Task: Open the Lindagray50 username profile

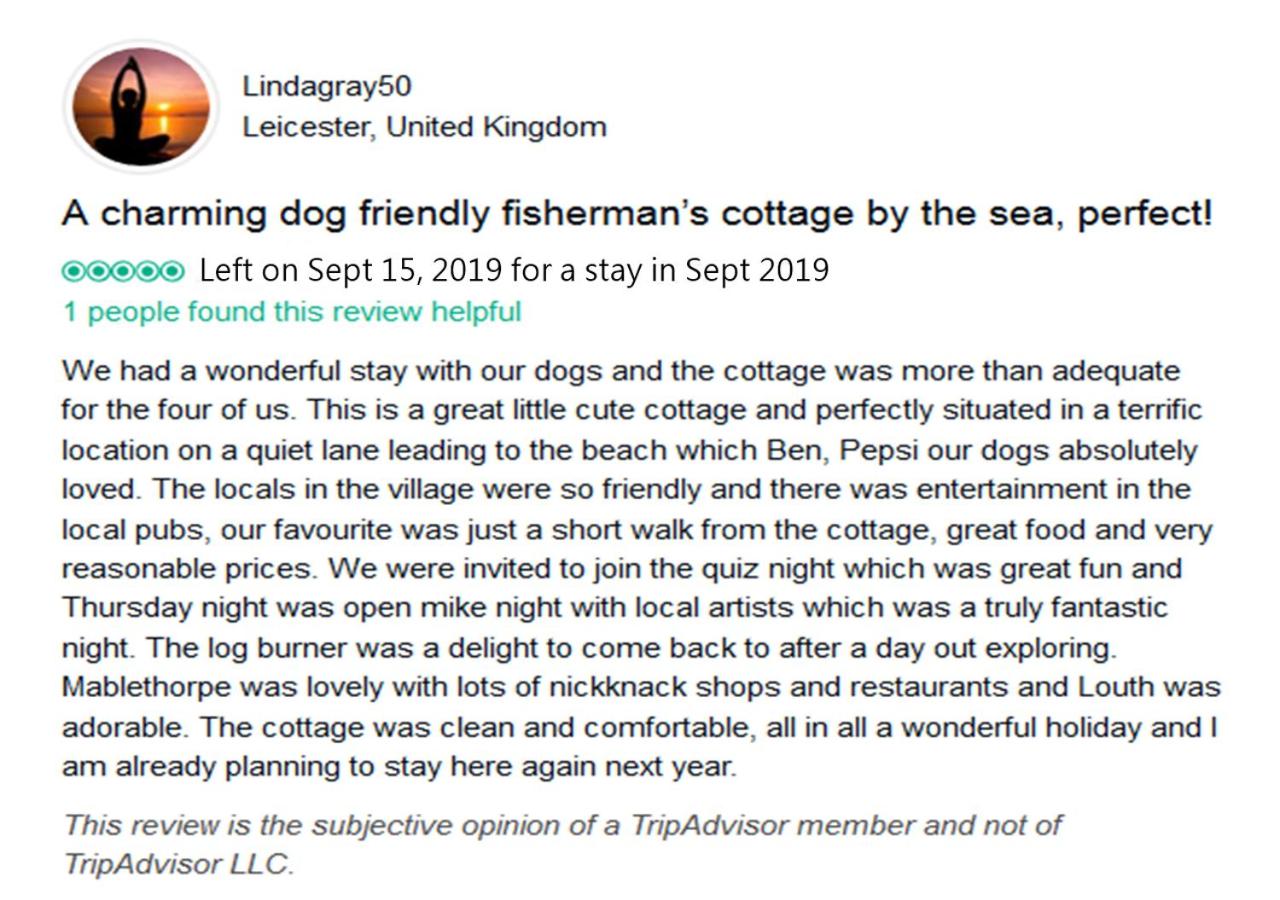Action: coord(326,86)
